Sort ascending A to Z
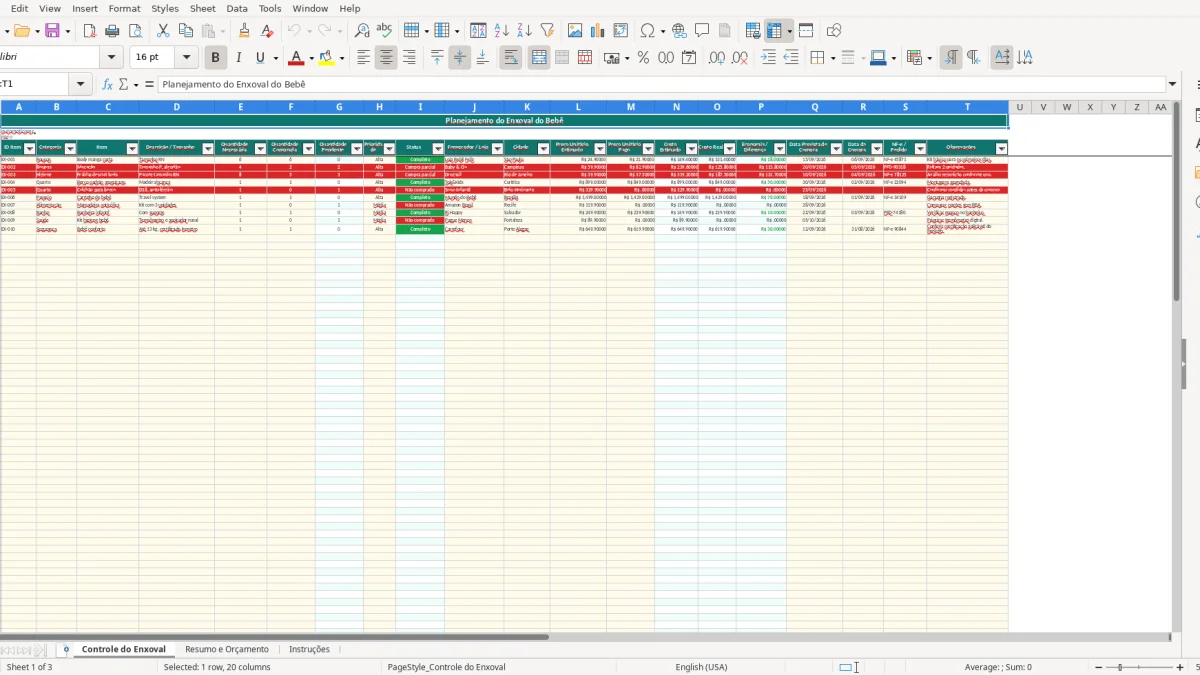Screen dimensions: 1200x675 tap(502, 31)
